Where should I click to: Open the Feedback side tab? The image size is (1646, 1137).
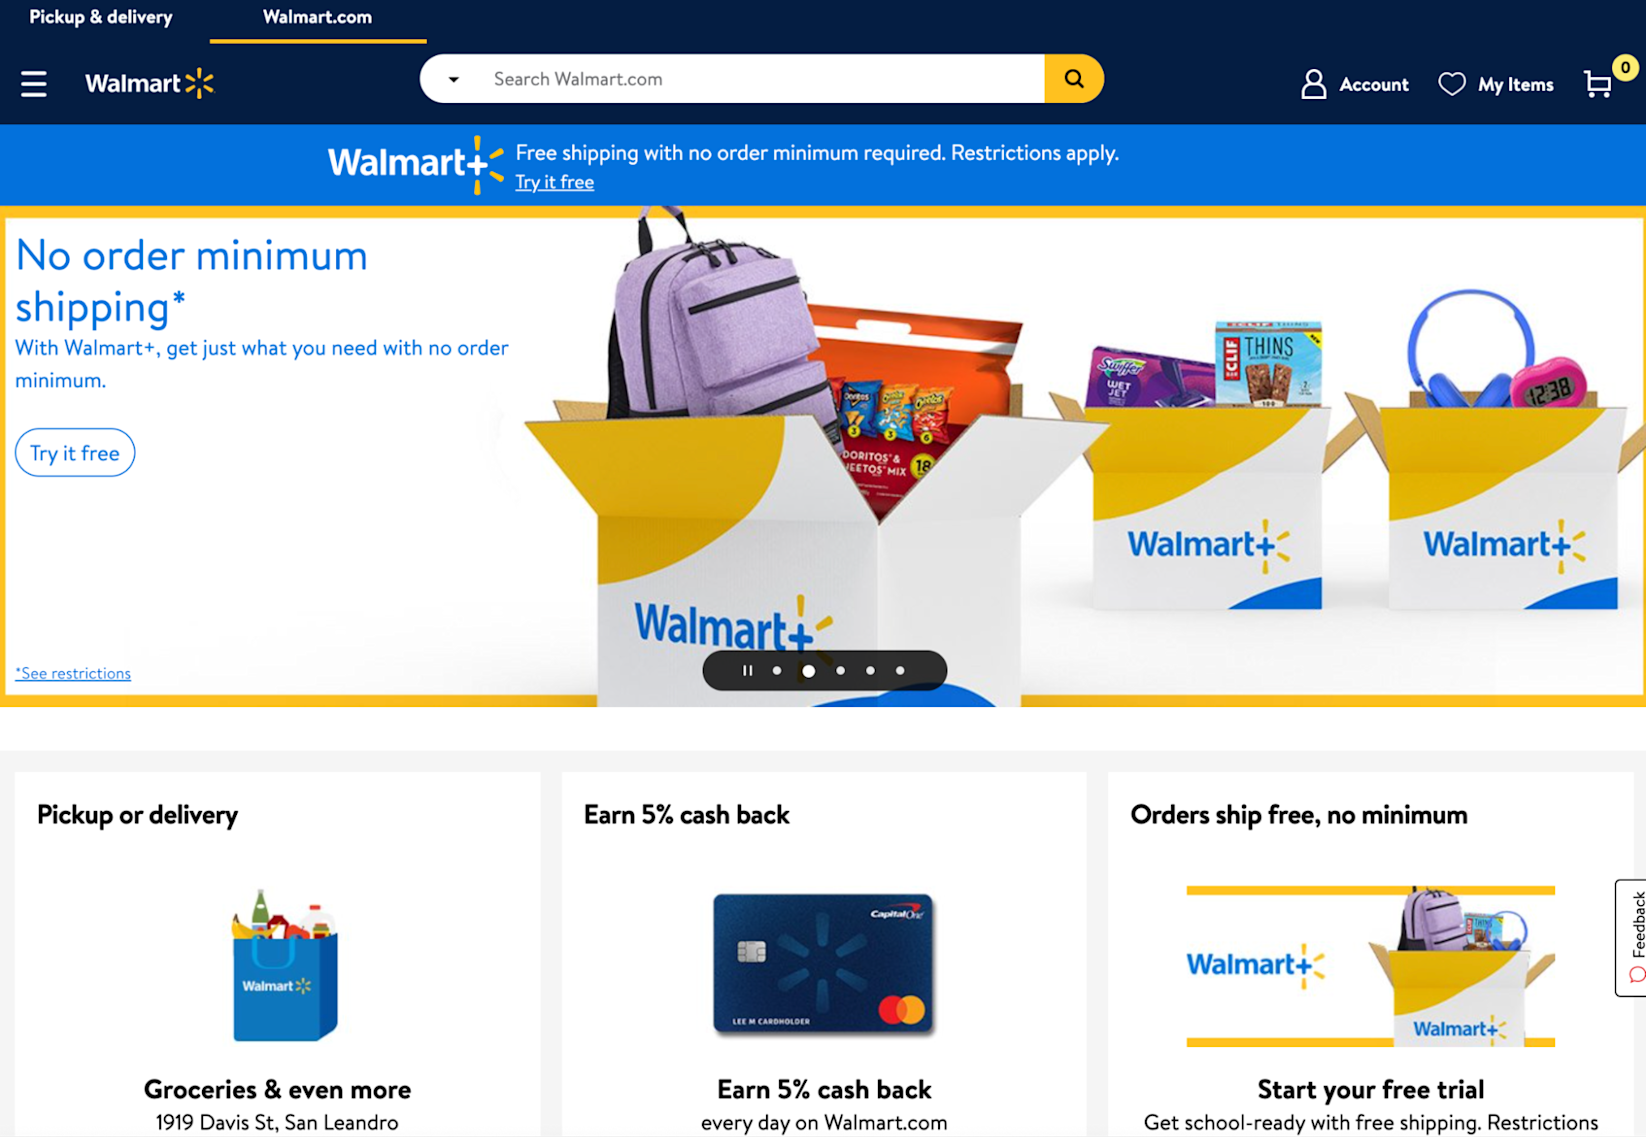pyautogui.click(x=1631, y=937)
